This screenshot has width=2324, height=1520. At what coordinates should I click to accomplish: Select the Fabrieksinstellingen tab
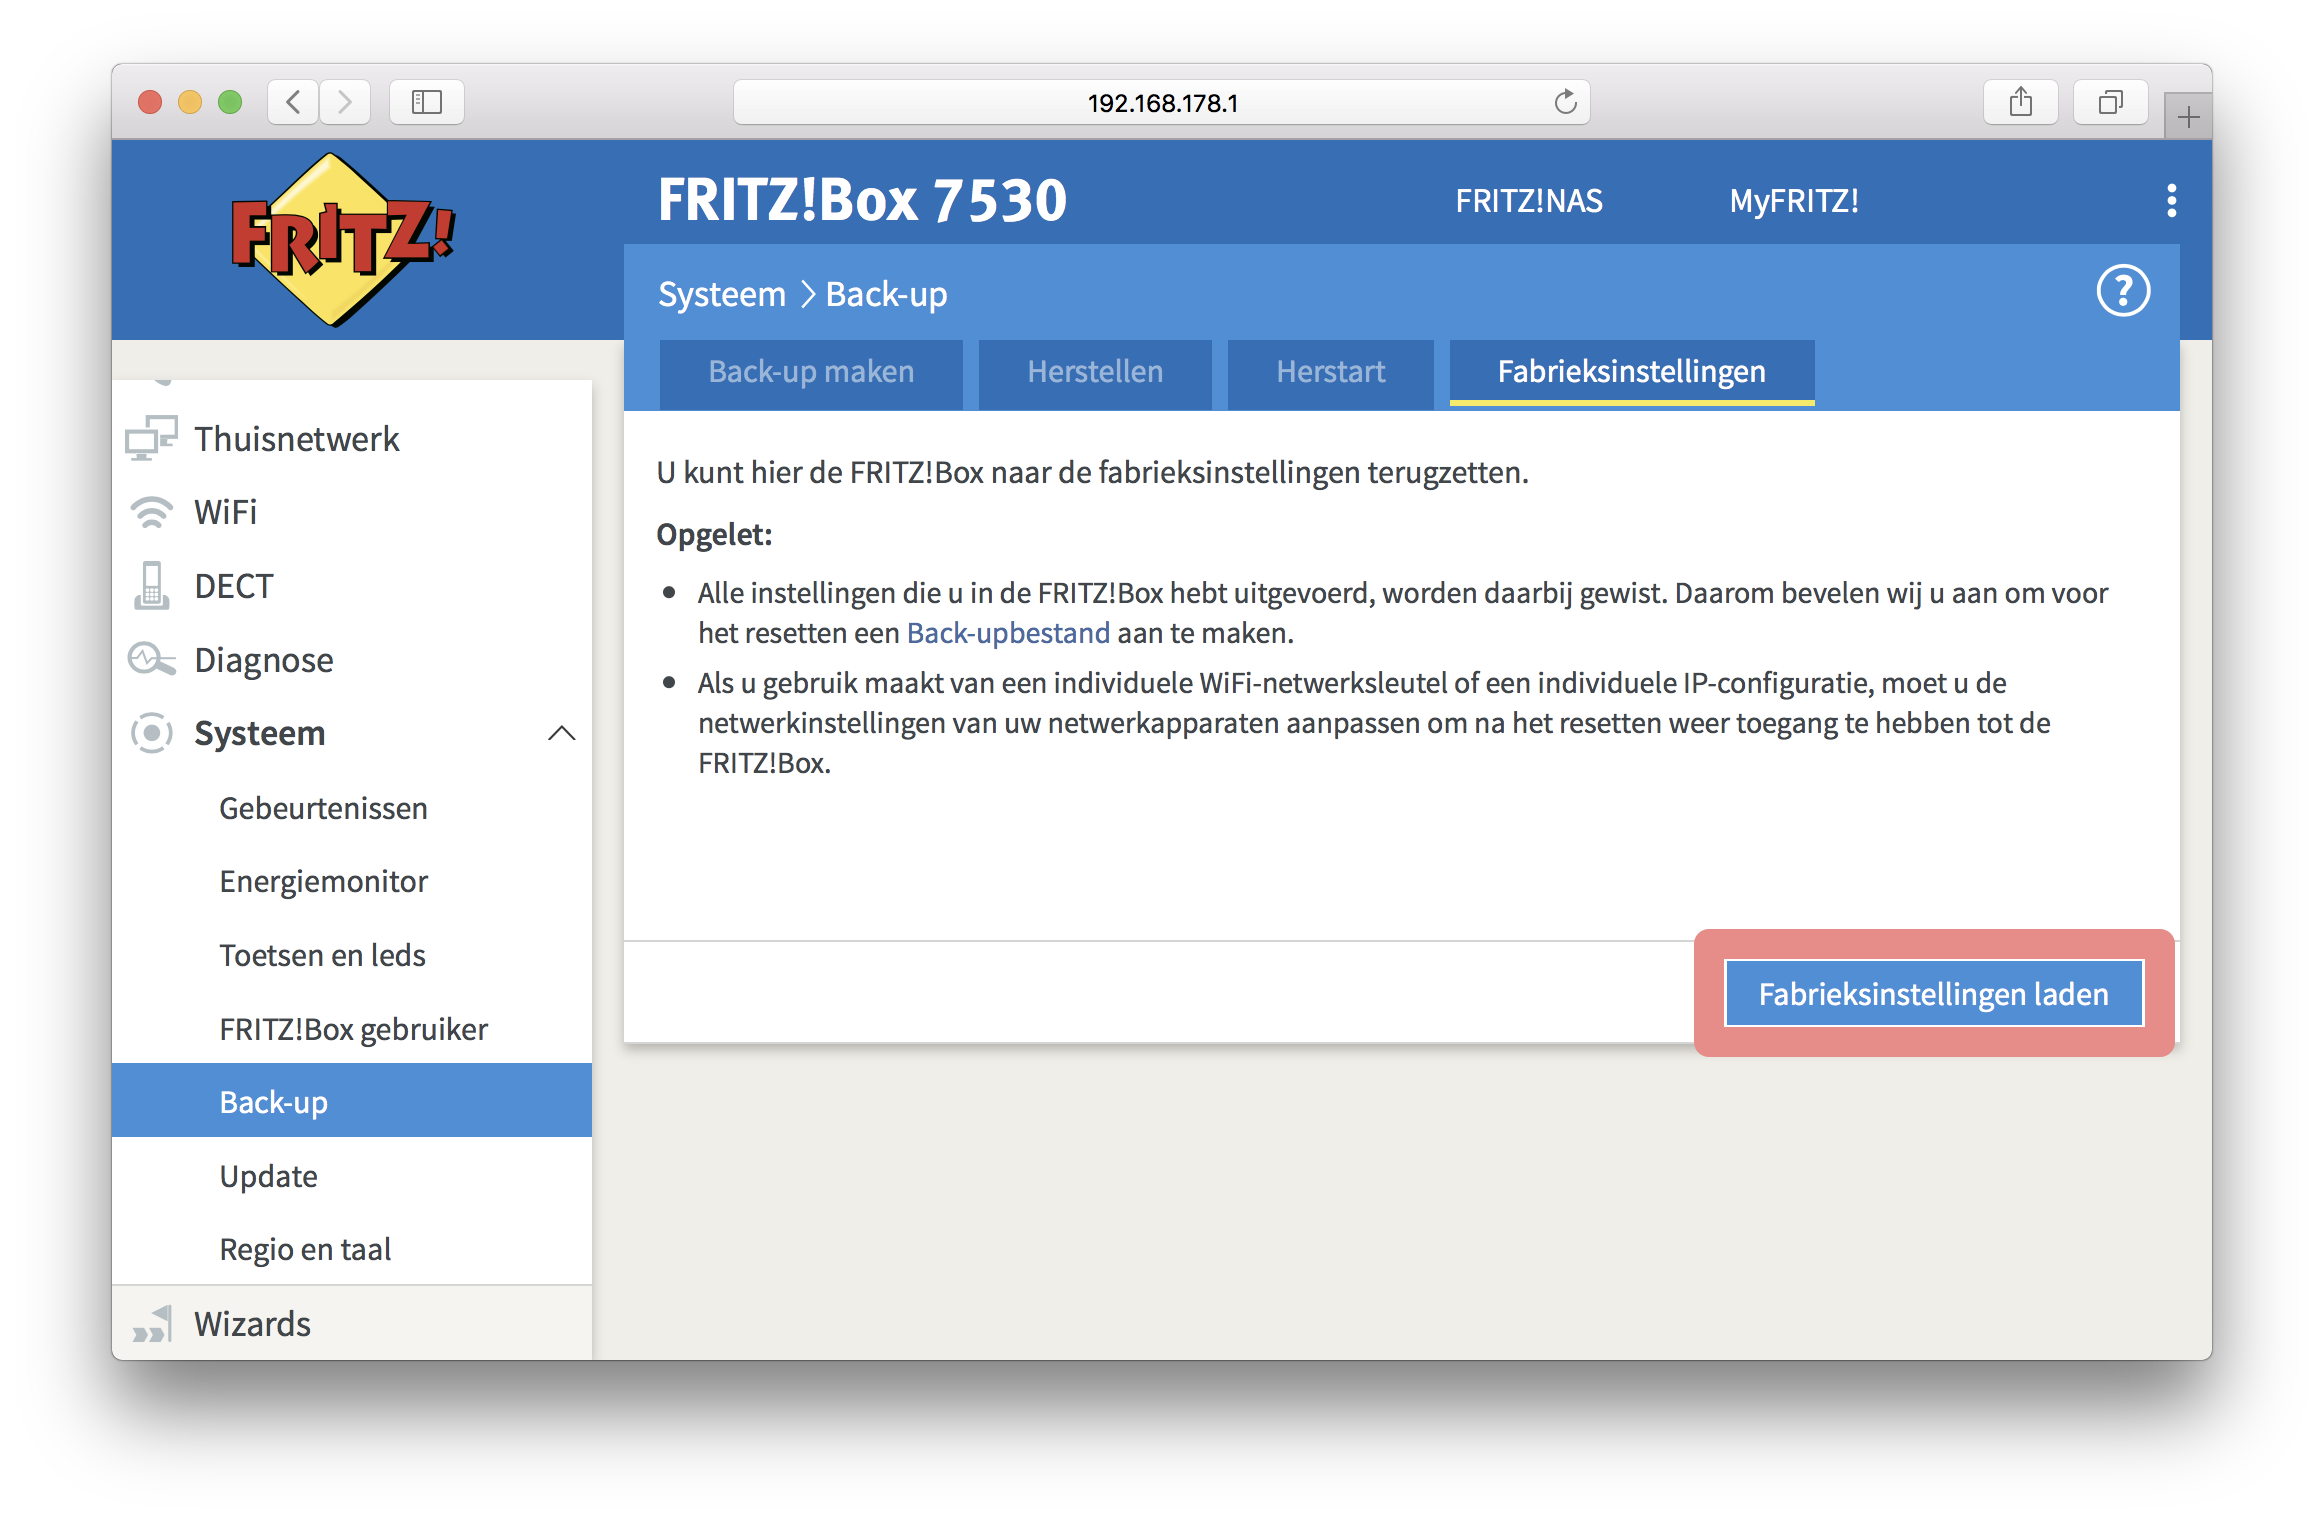click(x=1631, y=373)
